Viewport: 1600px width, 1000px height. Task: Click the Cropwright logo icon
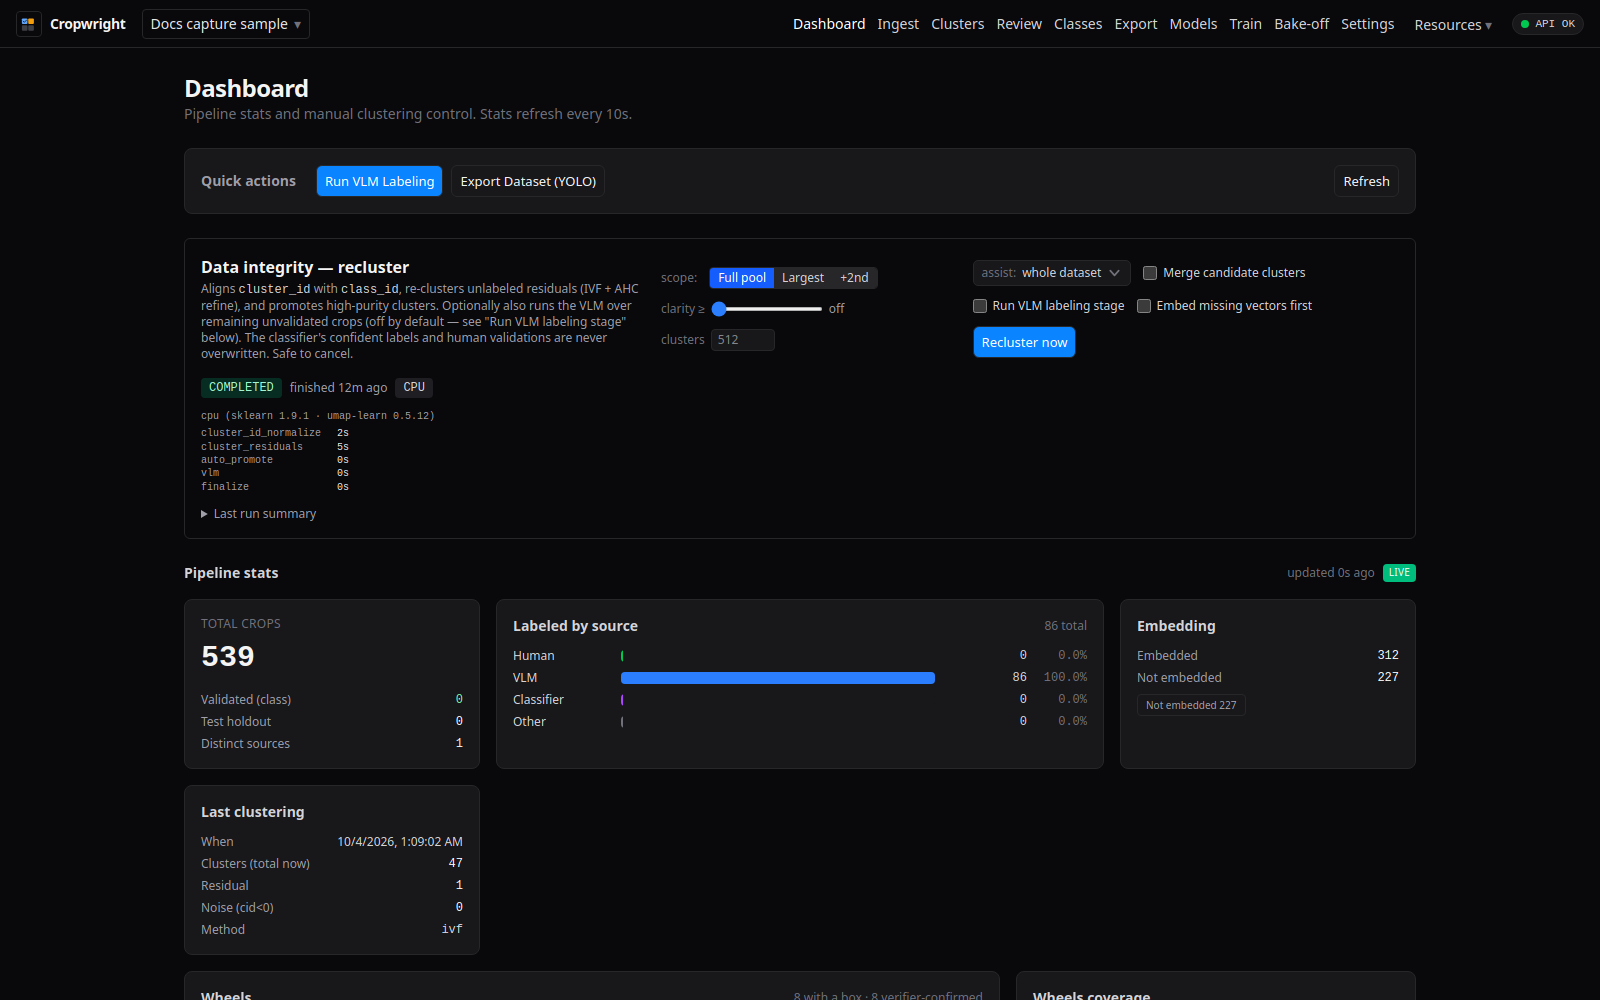tap(28, 24)
